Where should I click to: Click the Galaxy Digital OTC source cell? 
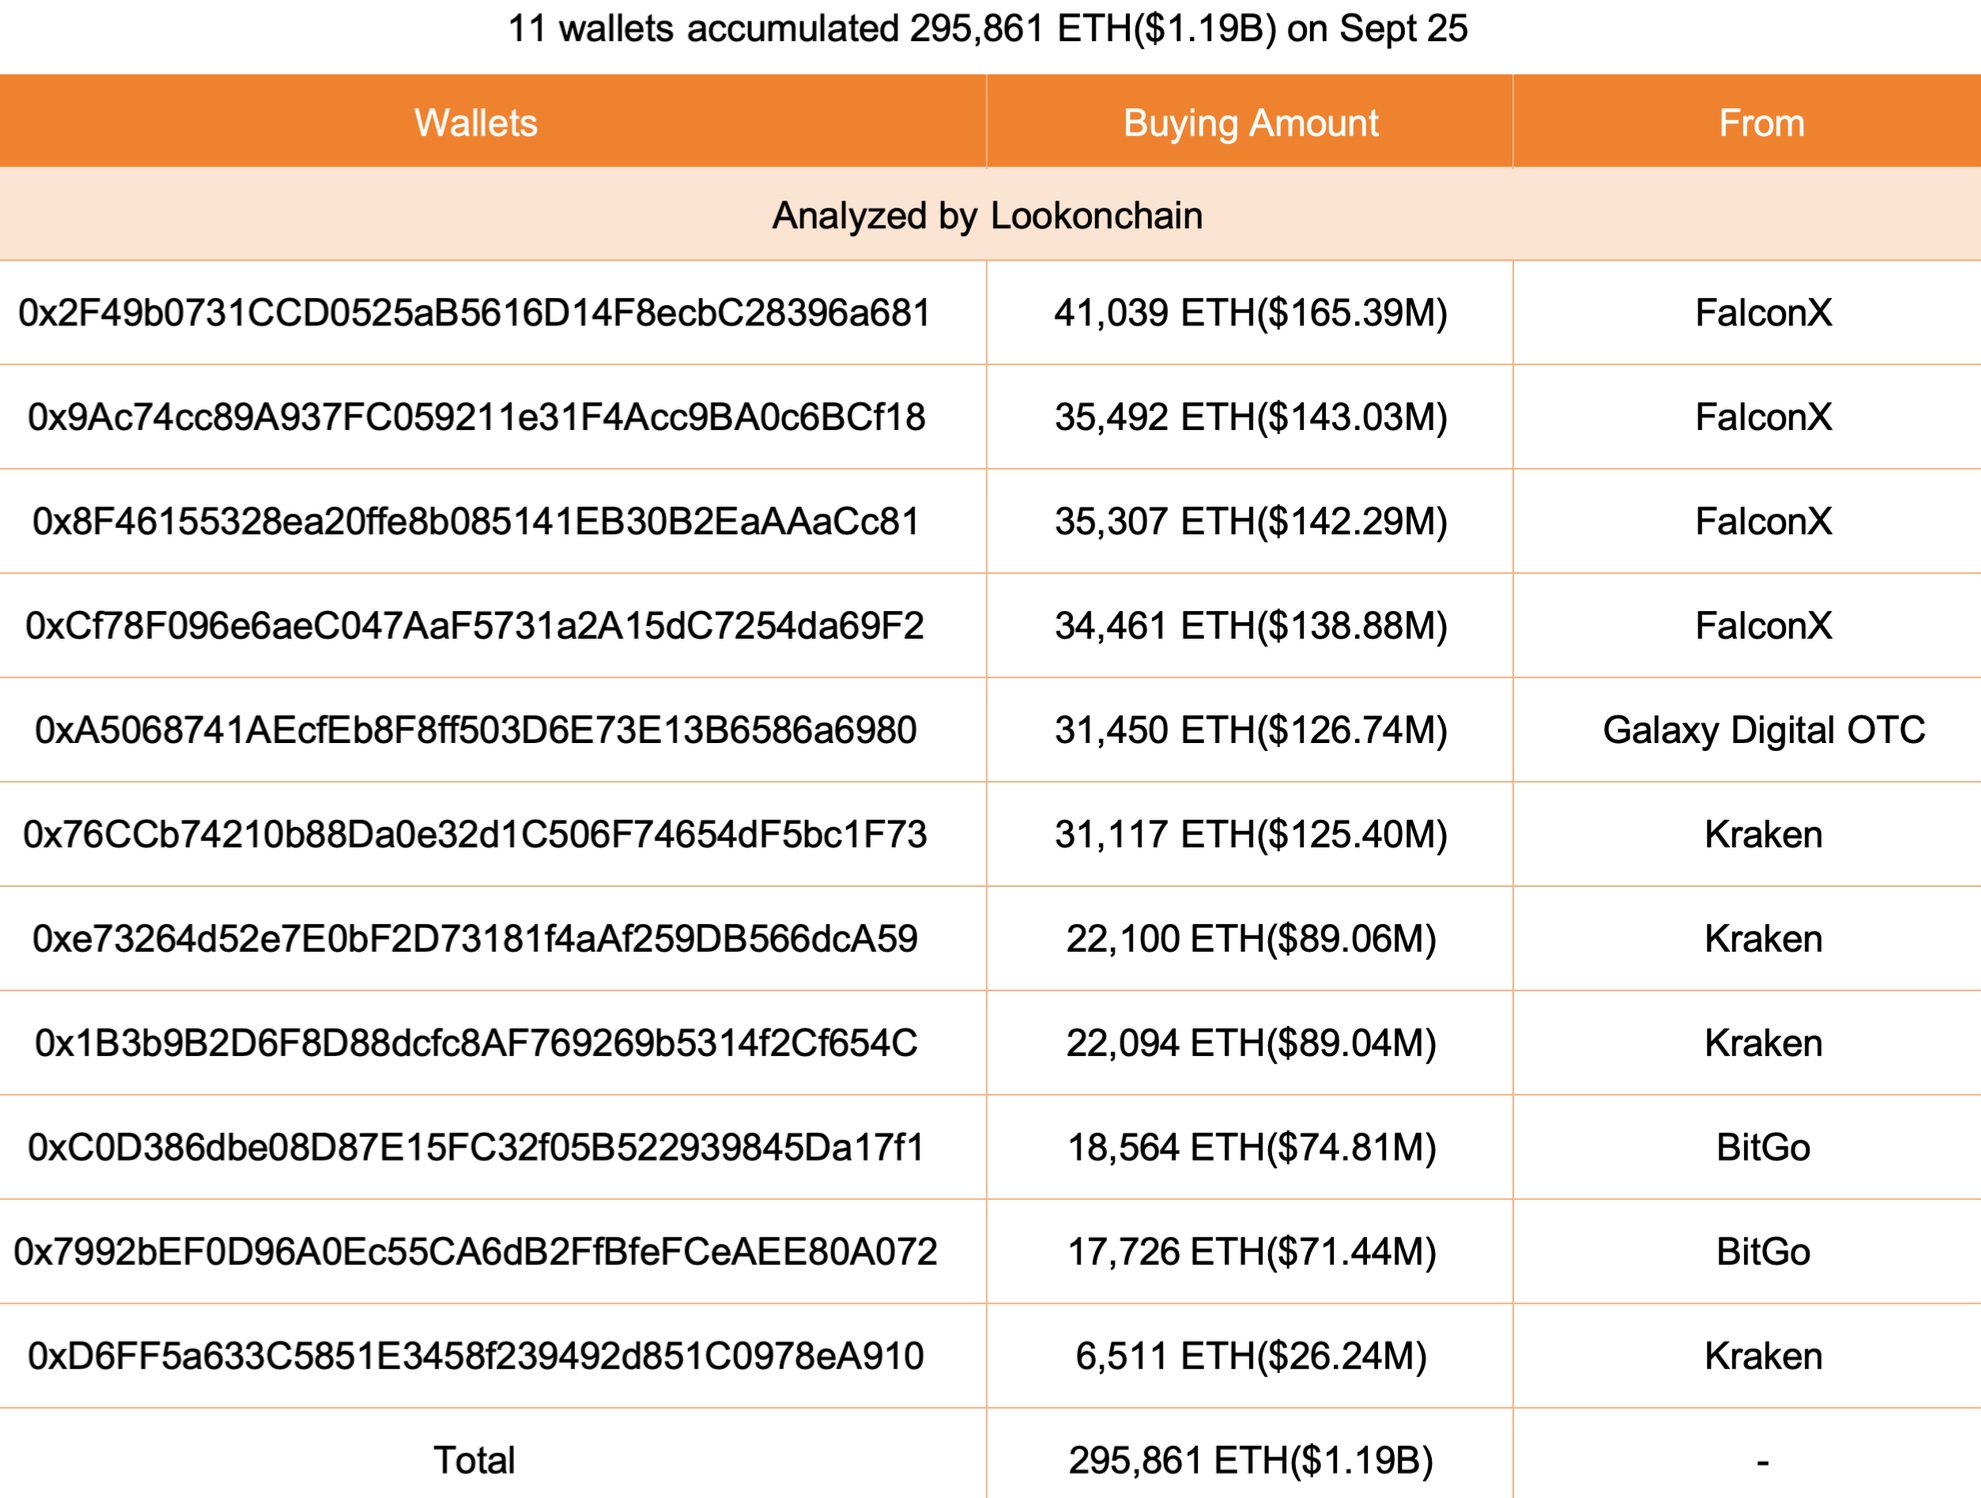click(1763, 731)
